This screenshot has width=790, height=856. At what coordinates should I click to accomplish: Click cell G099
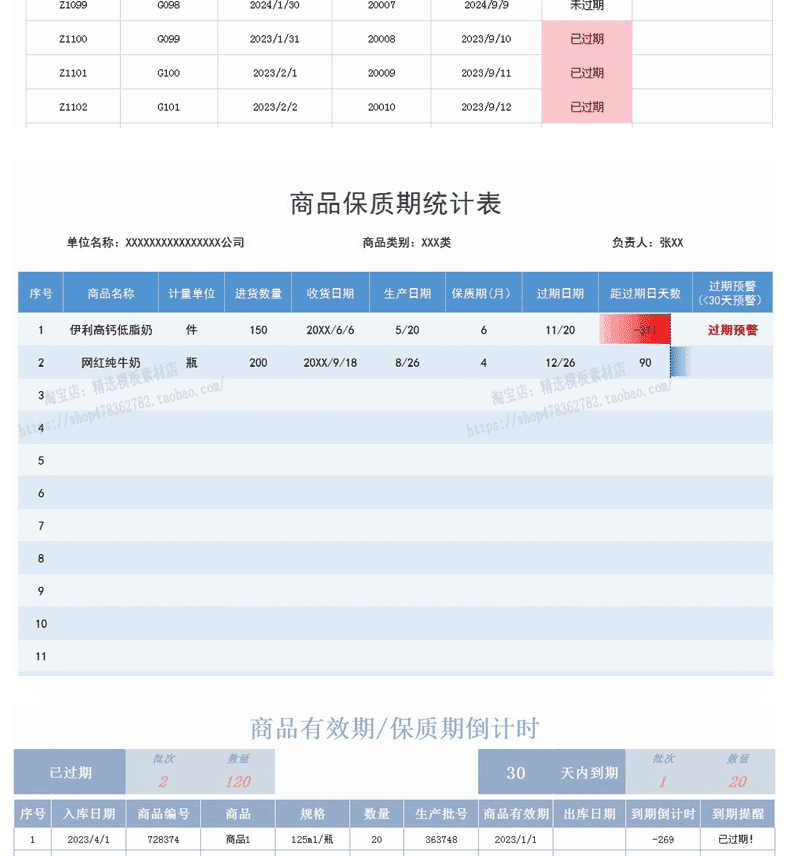[x=169, y=39]
